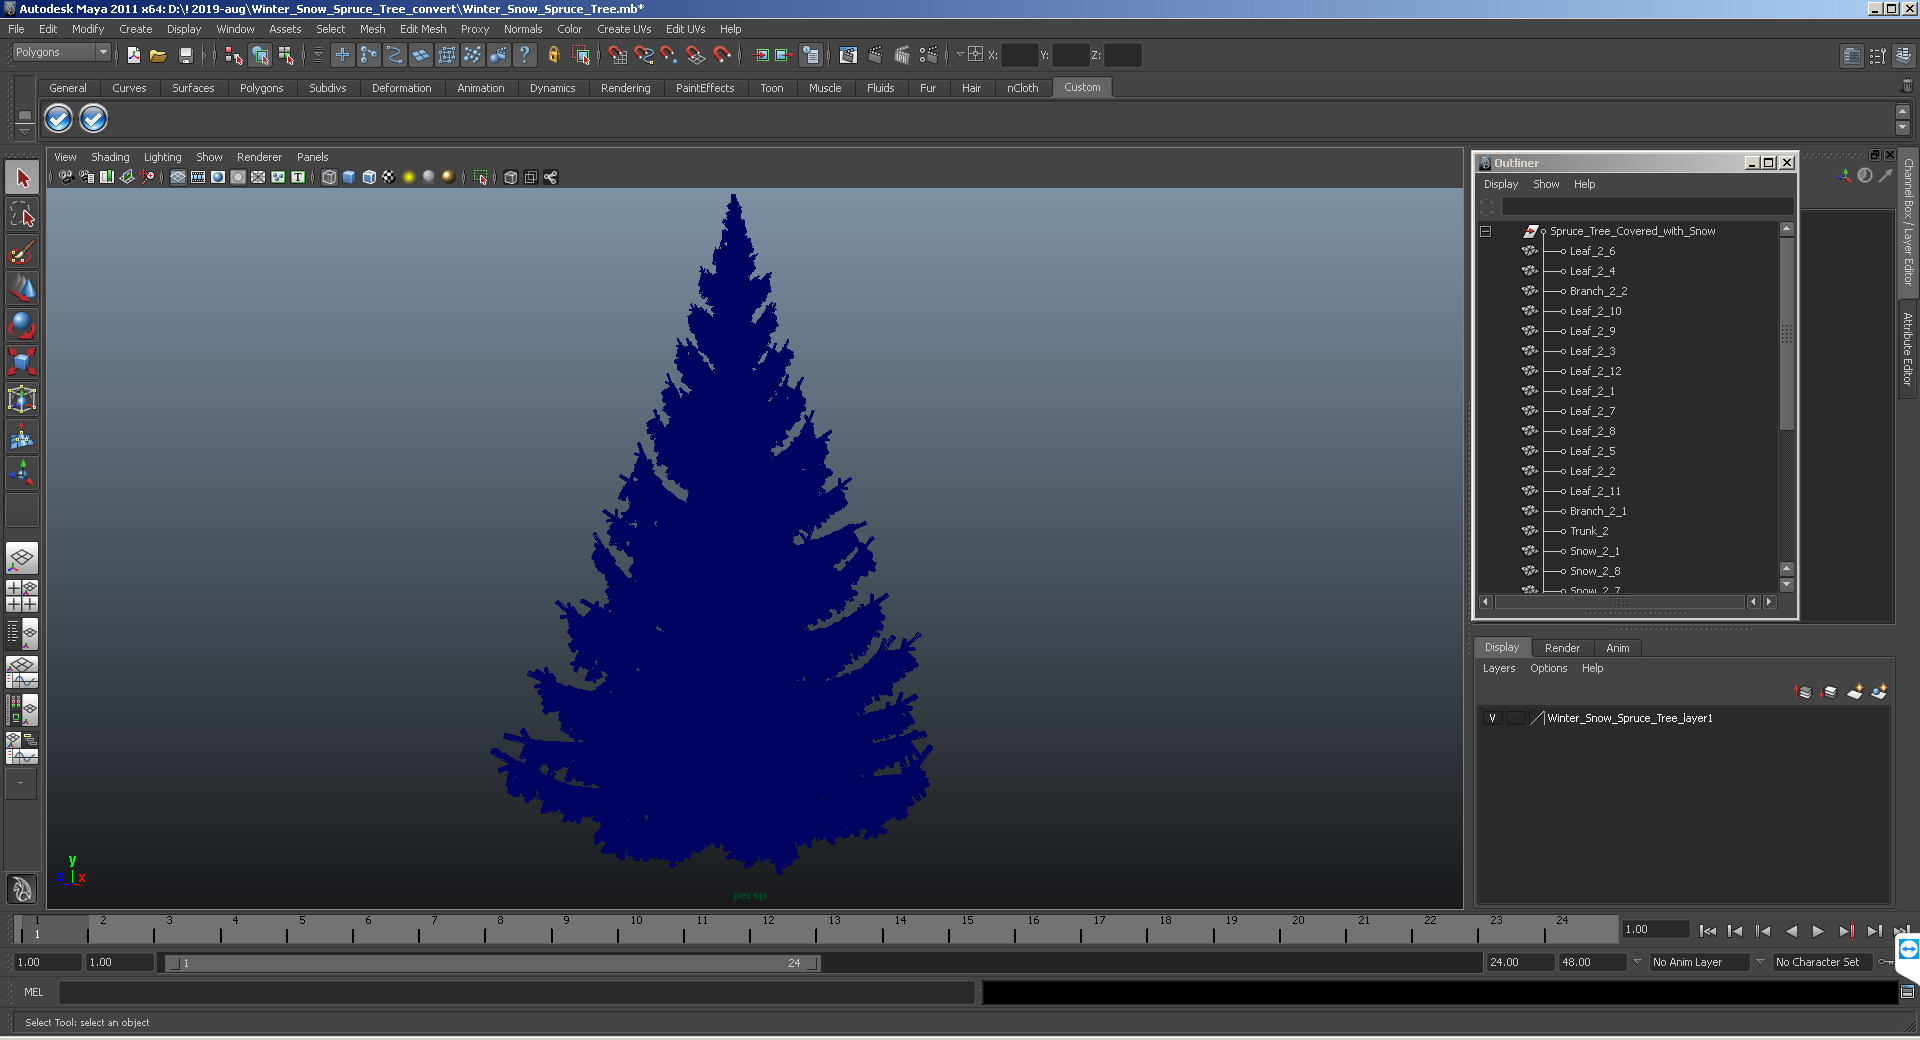1920x1040 pixels.
Task: Click the first checkmark shelf button
Action: pos(59,119)
